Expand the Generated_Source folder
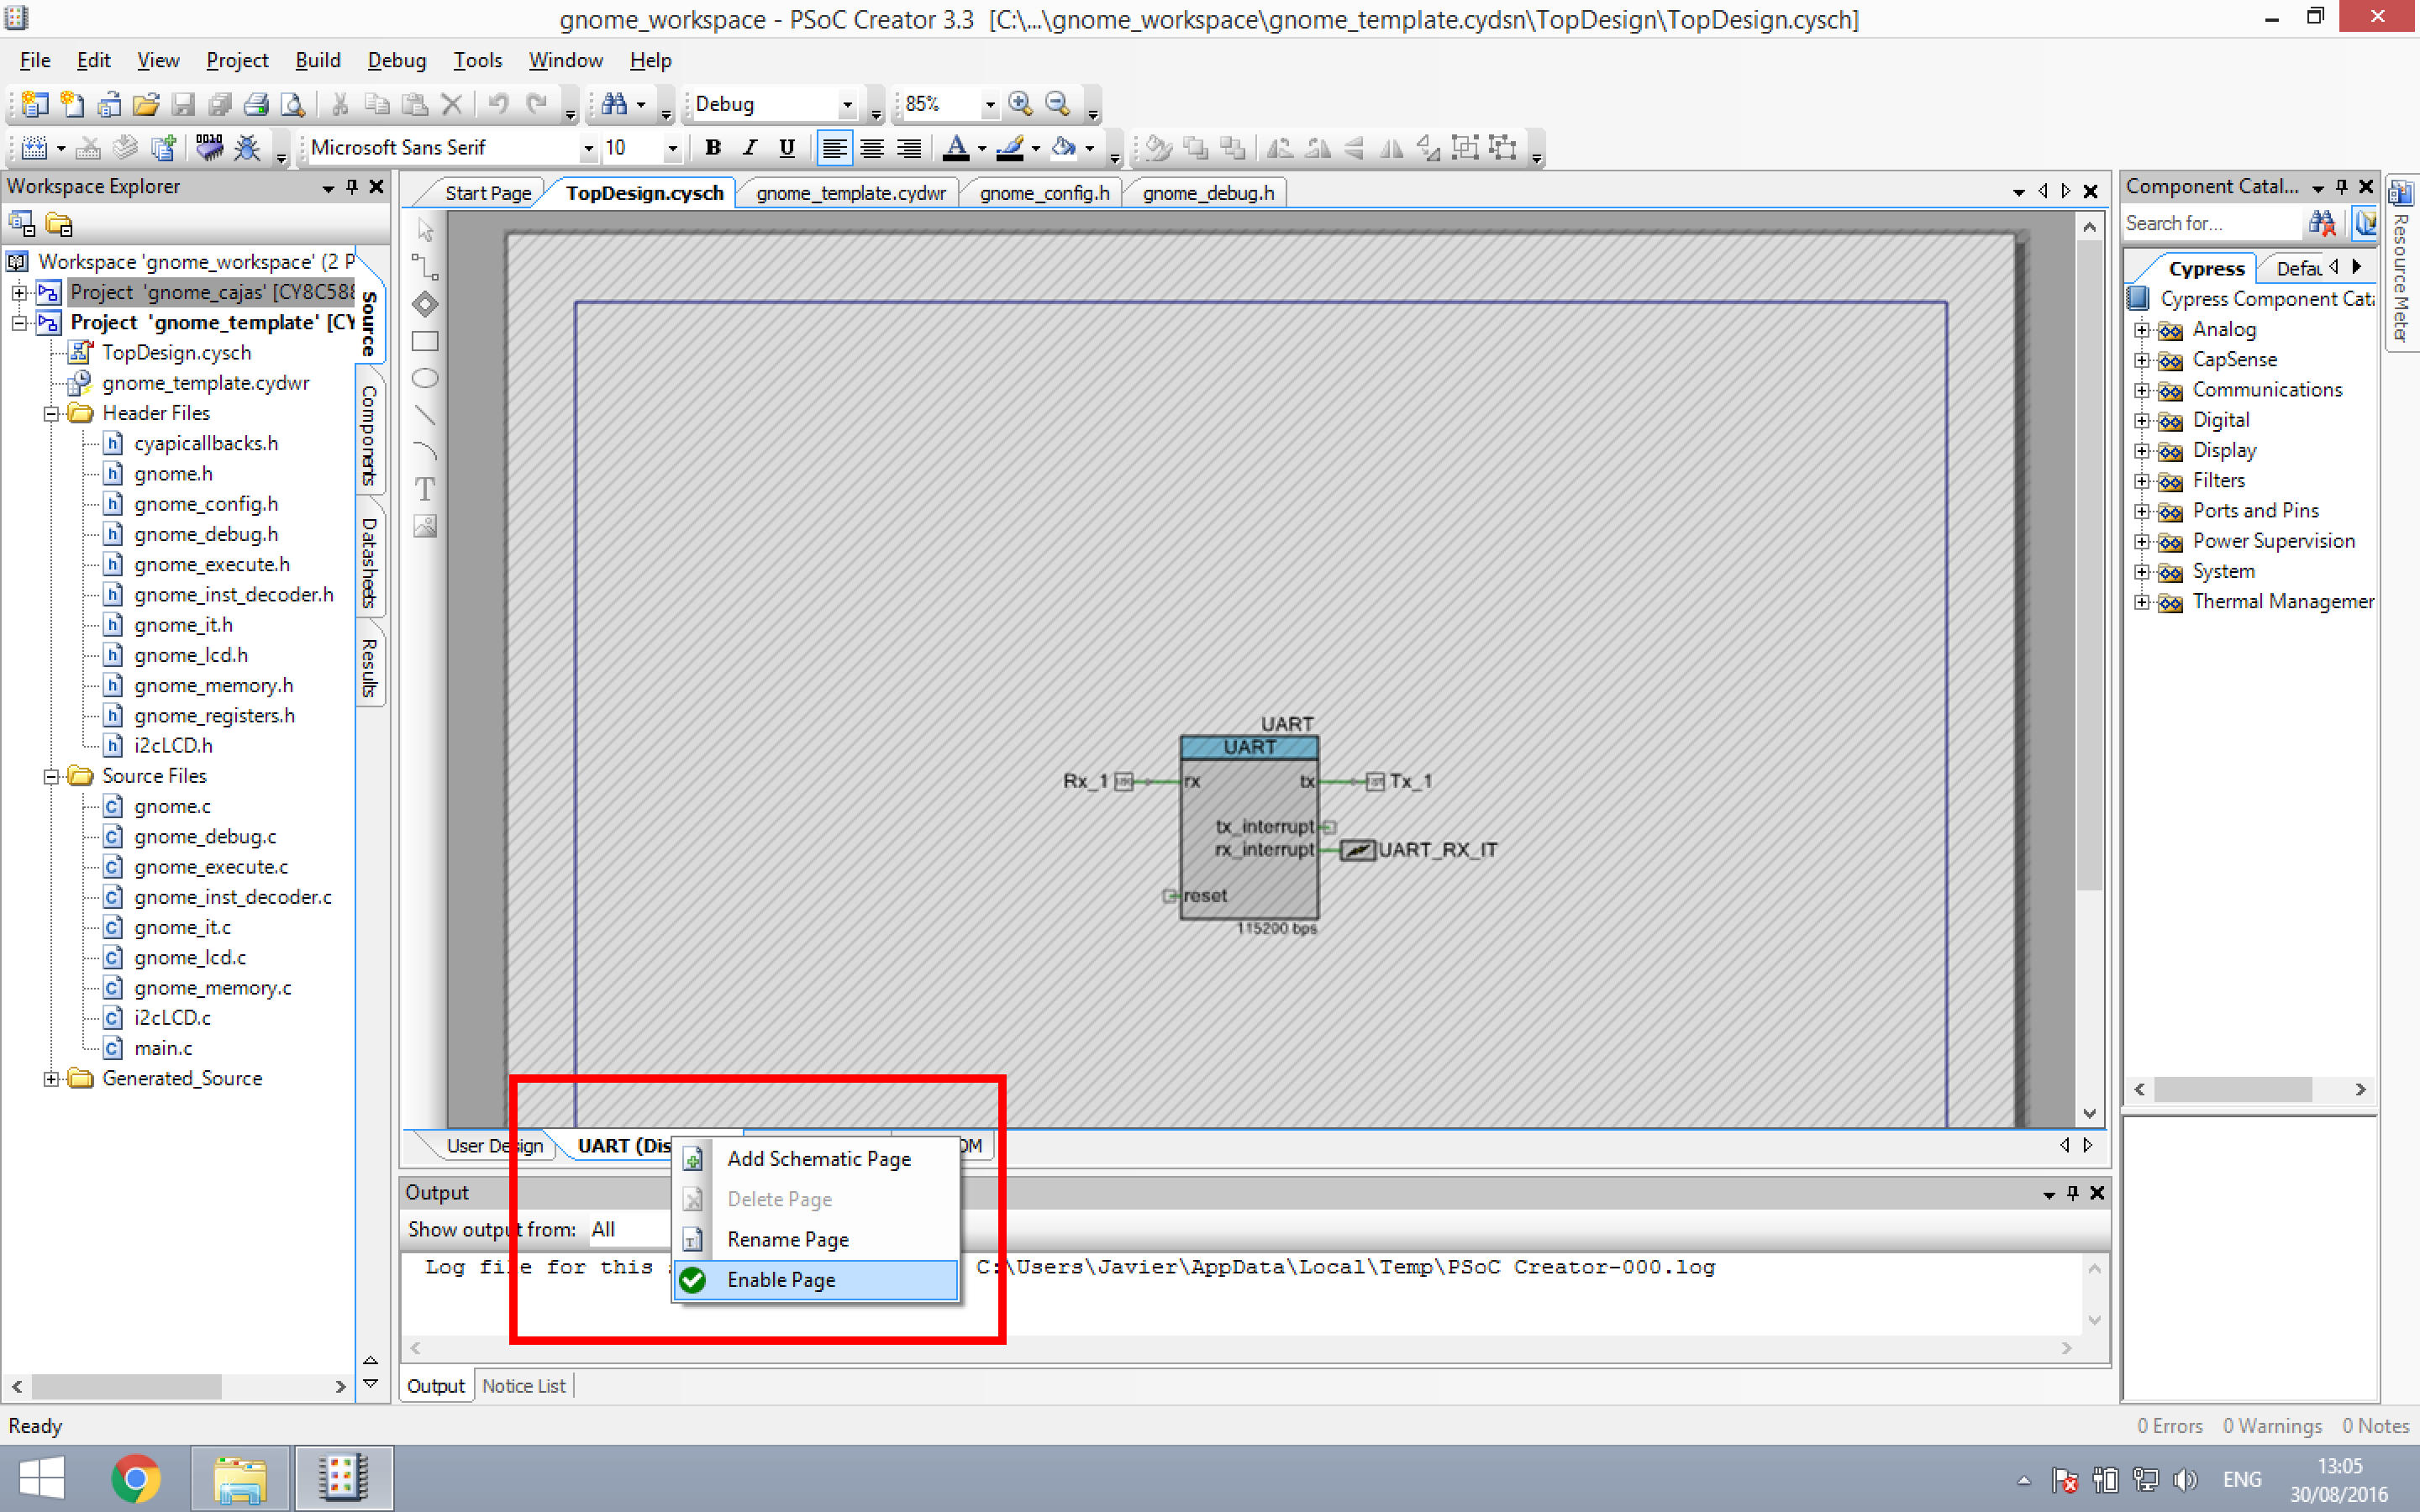This screenshot has width=2420, height=1512. (x=51, y=1079)
